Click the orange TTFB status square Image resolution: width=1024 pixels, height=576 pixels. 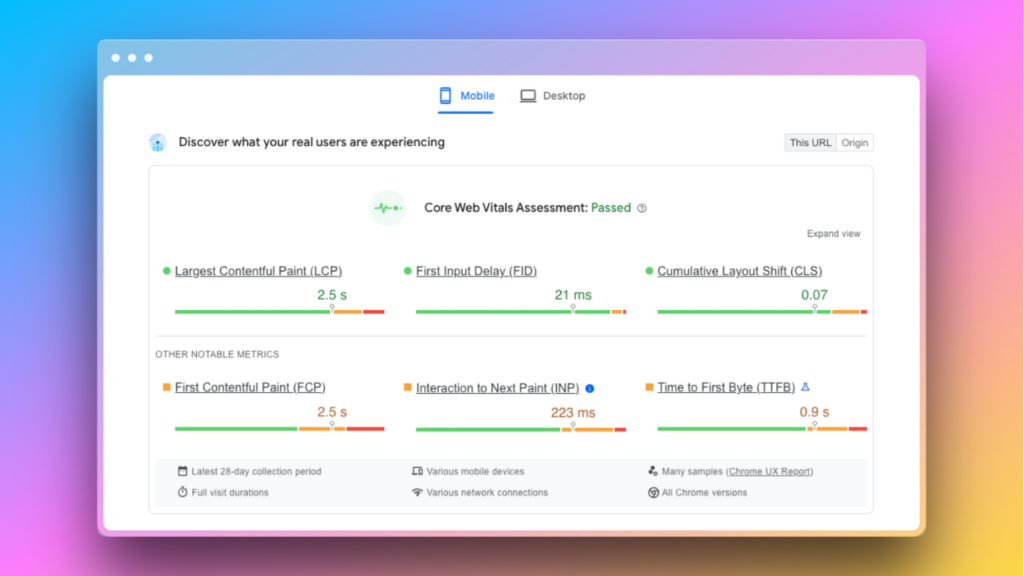(x=649, y=387)
